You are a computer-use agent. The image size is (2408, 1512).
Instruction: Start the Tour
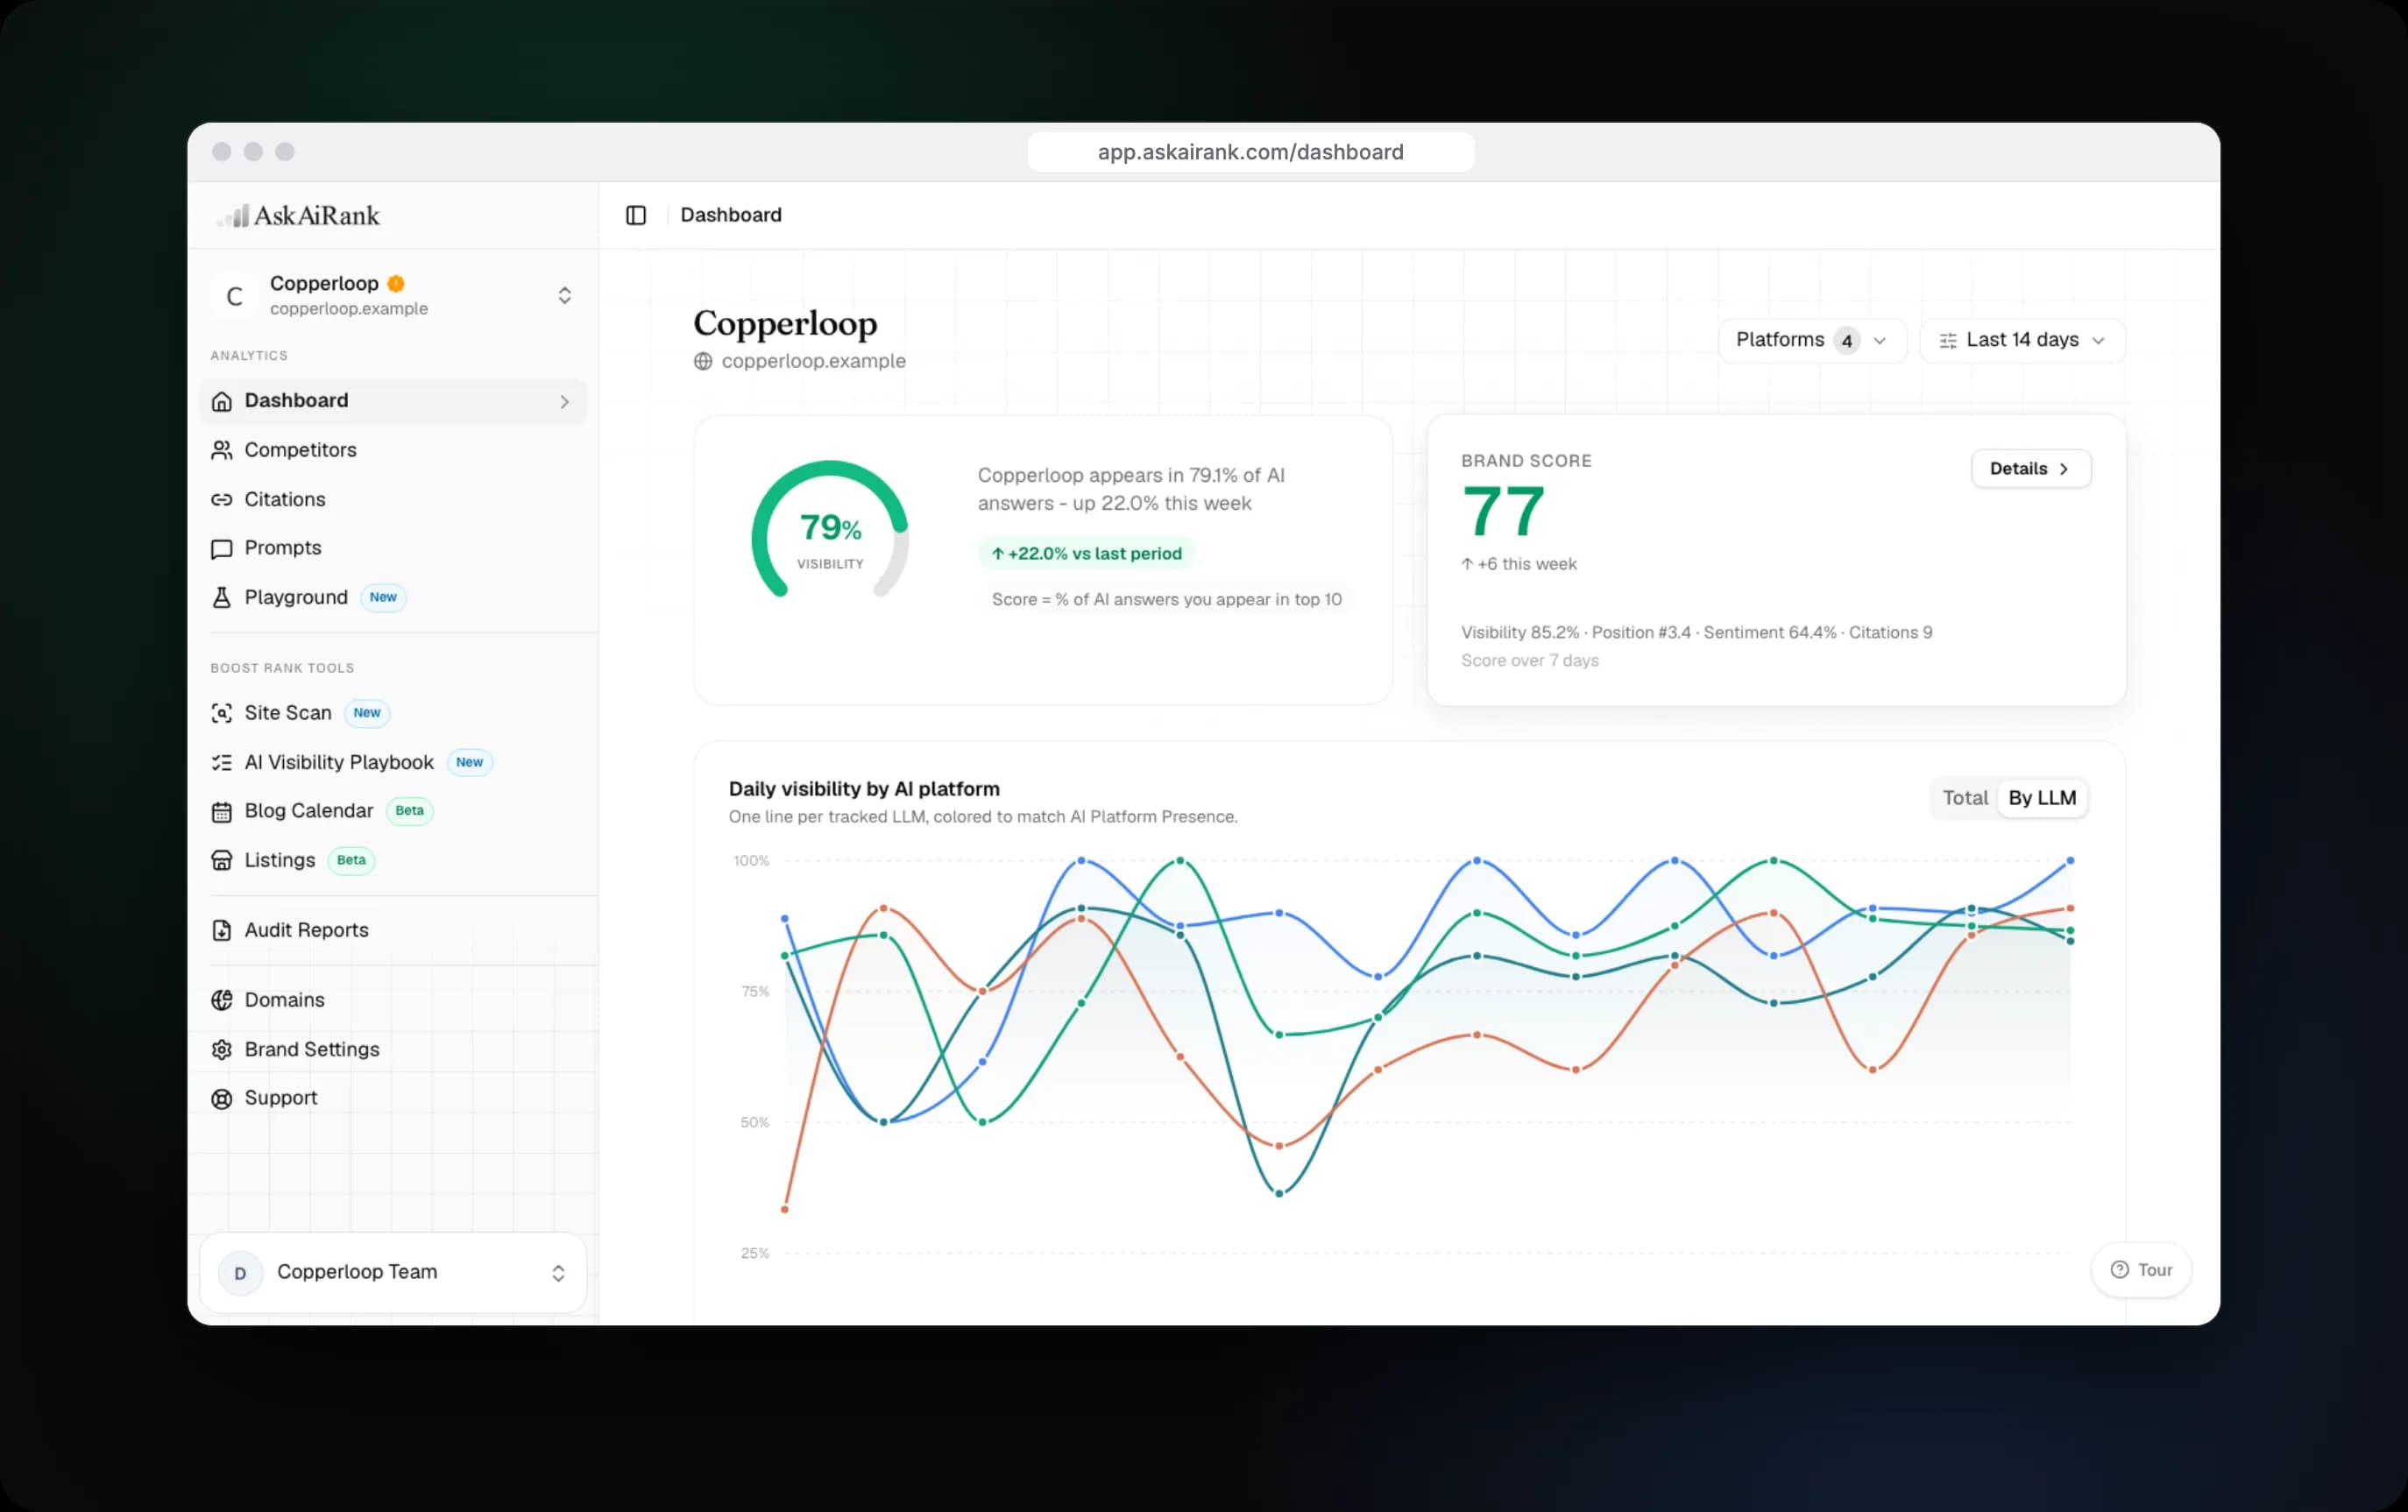tap(2141, 1270)
